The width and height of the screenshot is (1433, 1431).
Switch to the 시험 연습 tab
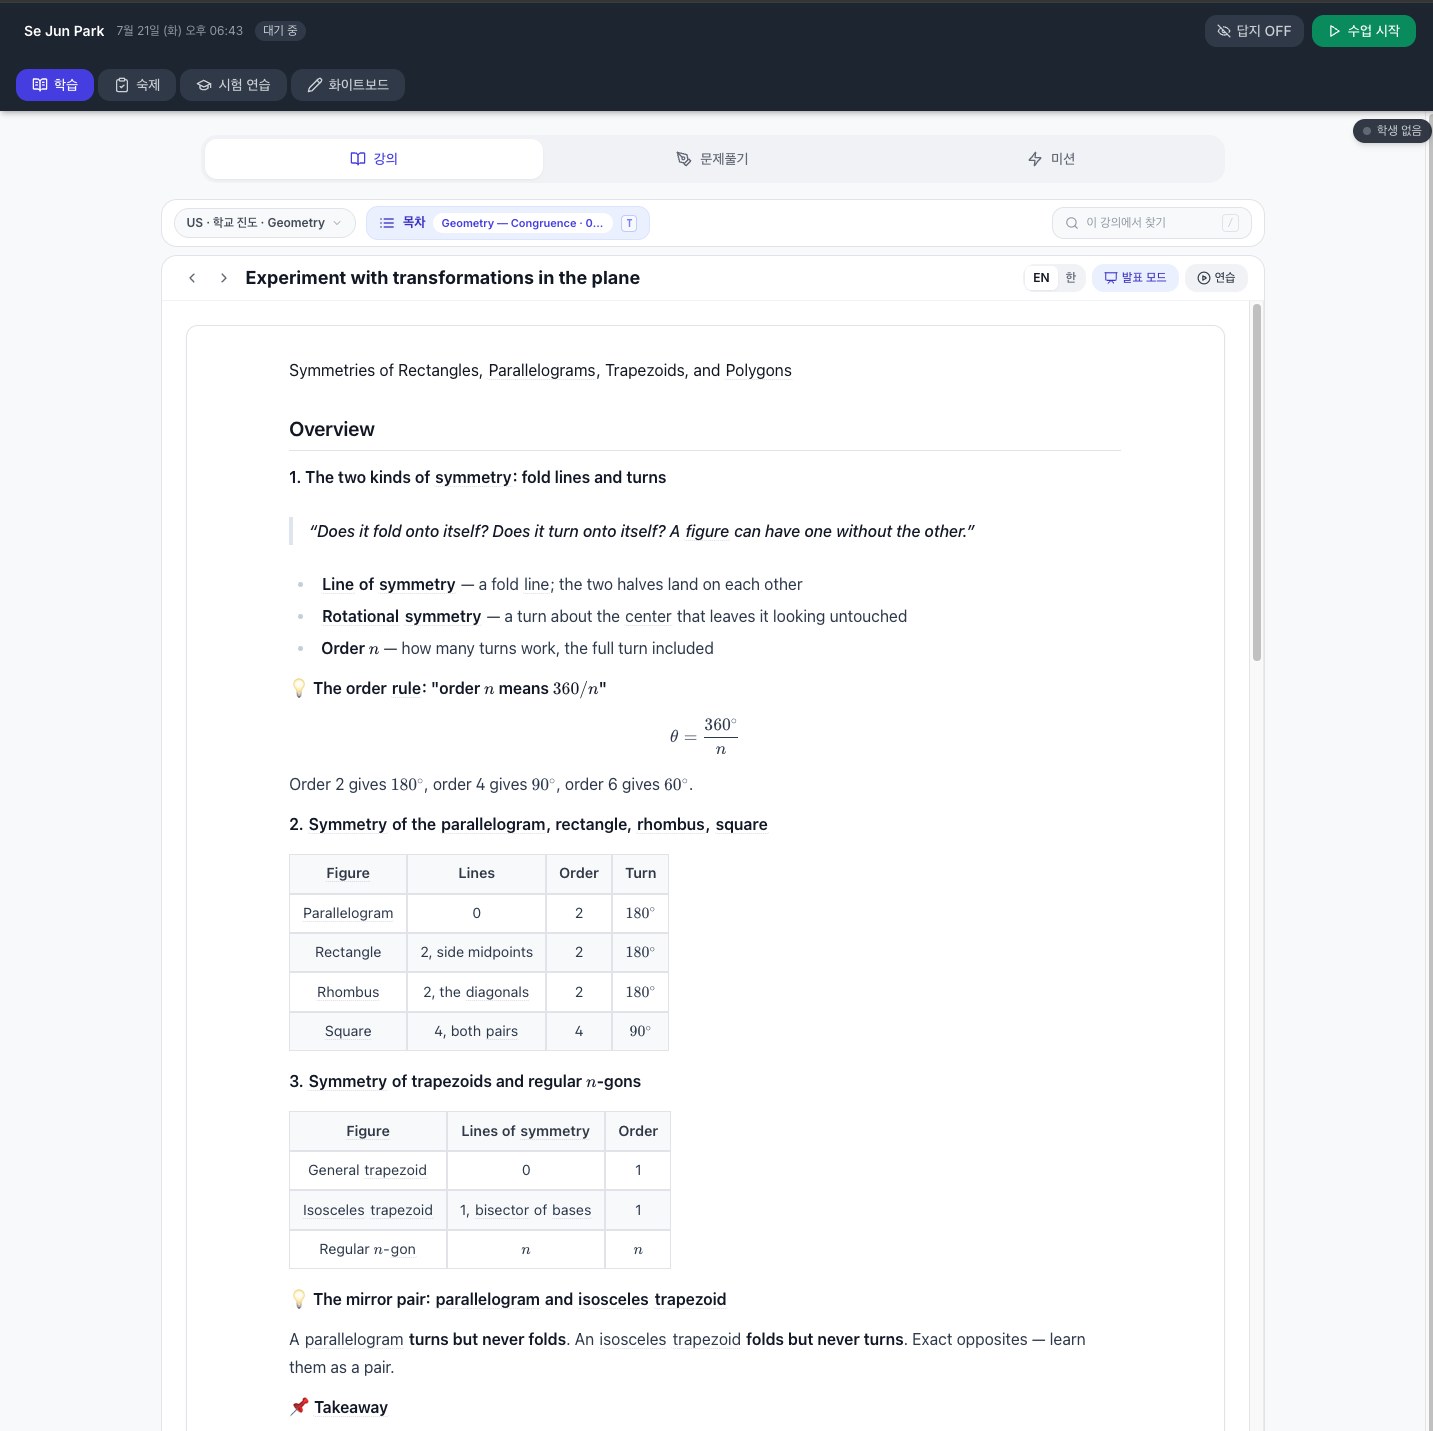[x=233, y=85]
